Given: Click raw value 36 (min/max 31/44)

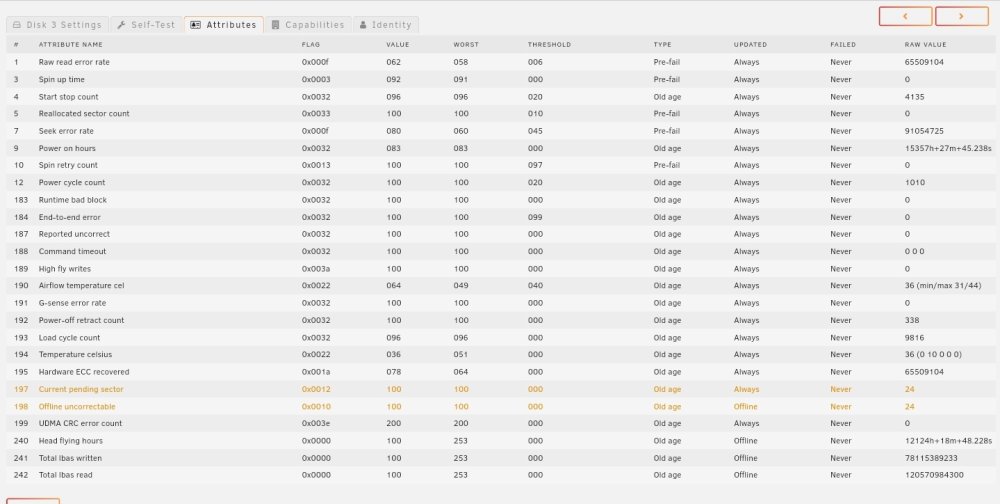Looking at the screenshot, I should pos(943,285).
